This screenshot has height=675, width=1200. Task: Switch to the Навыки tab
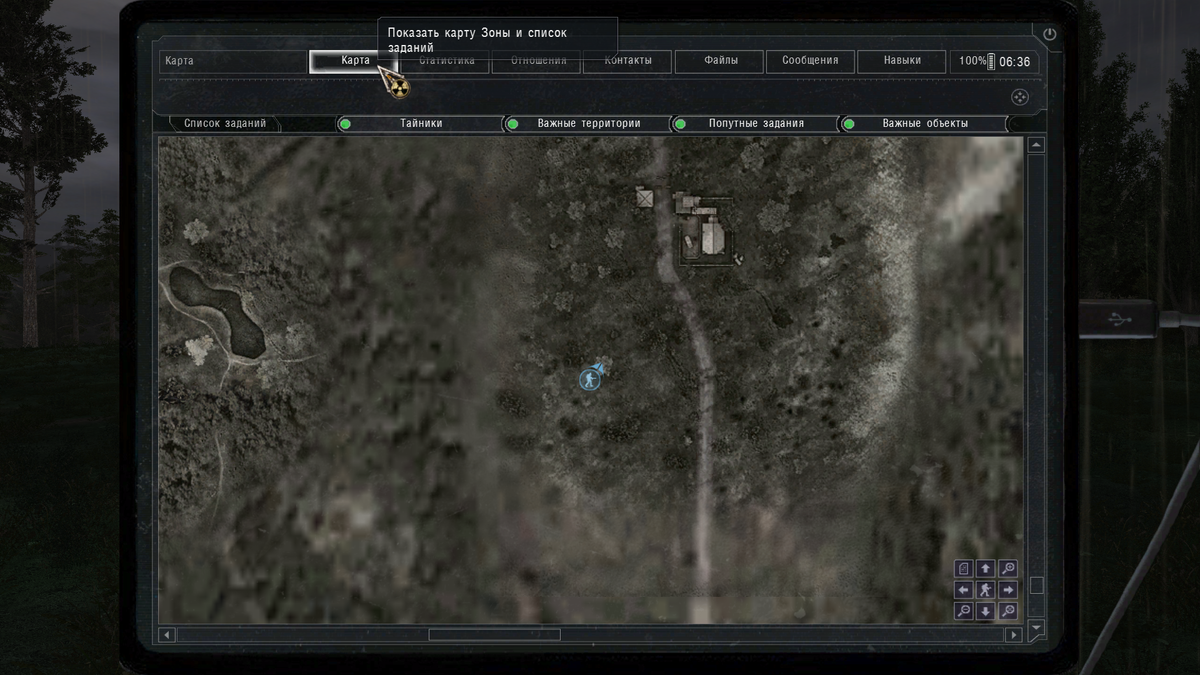click(902, 61)
